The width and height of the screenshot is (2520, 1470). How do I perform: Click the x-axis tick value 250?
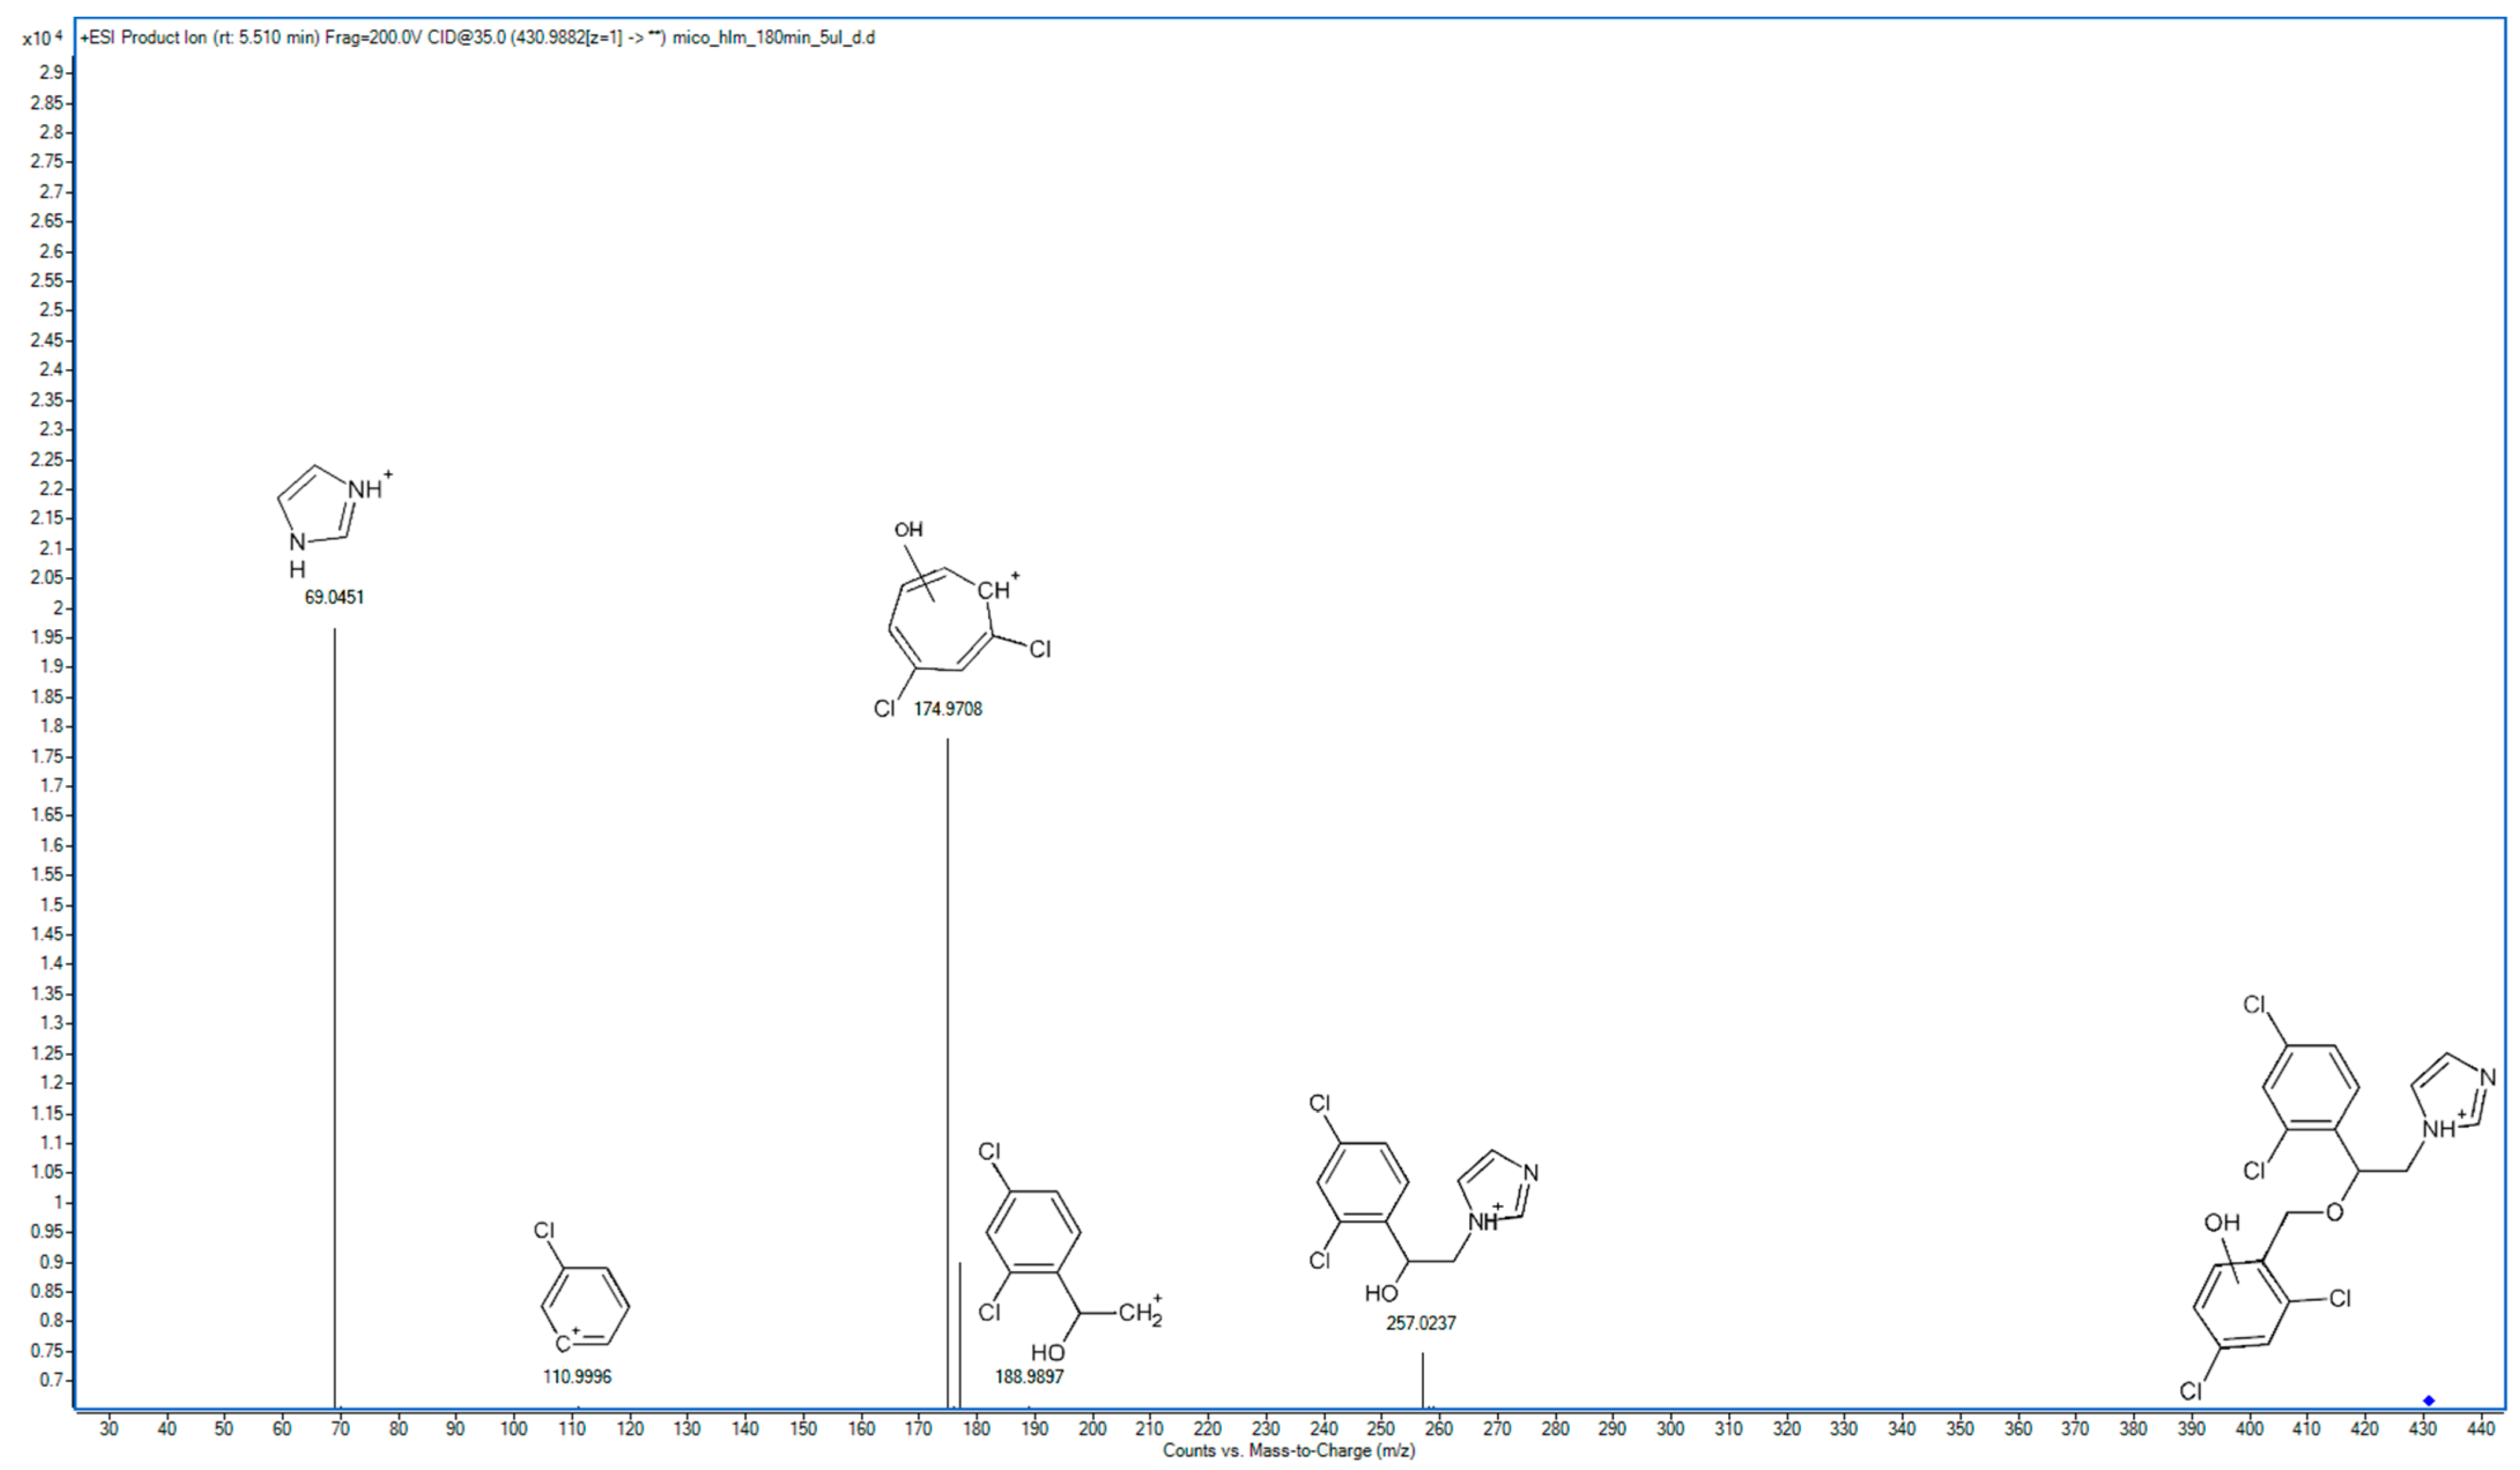pos(1381,1429)
